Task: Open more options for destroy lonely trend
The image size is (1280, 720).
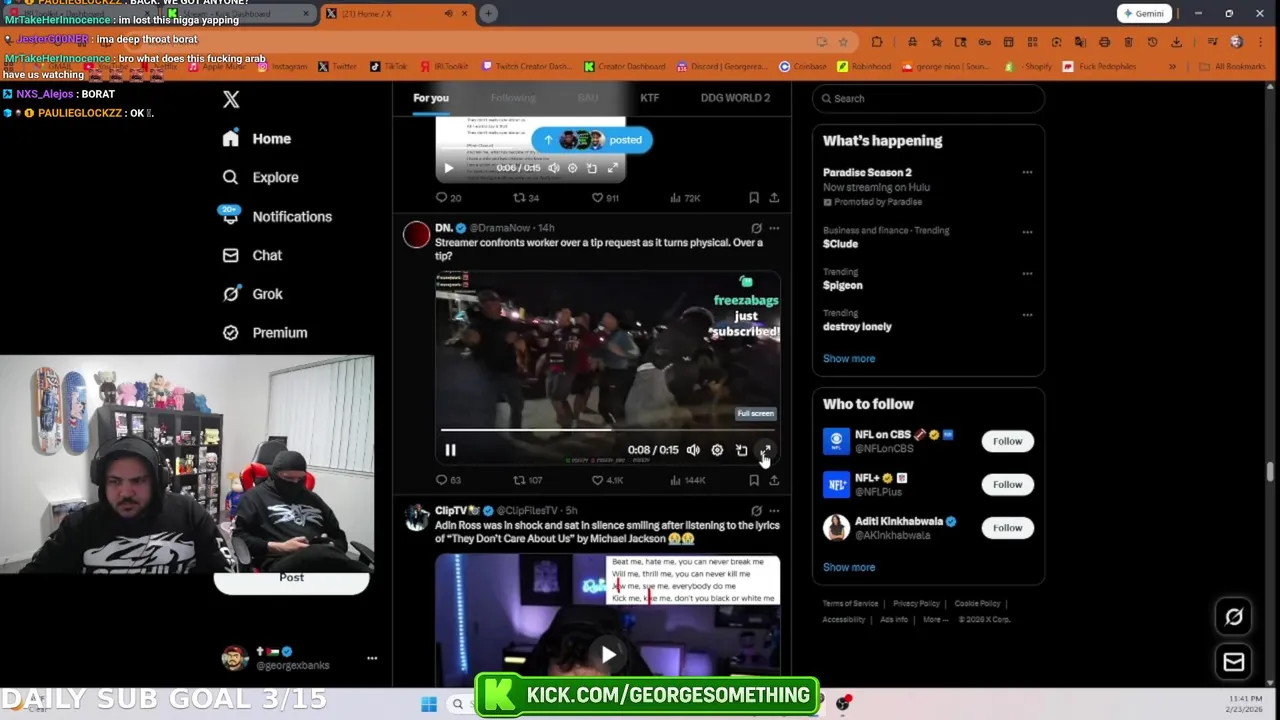Action: [x=1027, y=315]
